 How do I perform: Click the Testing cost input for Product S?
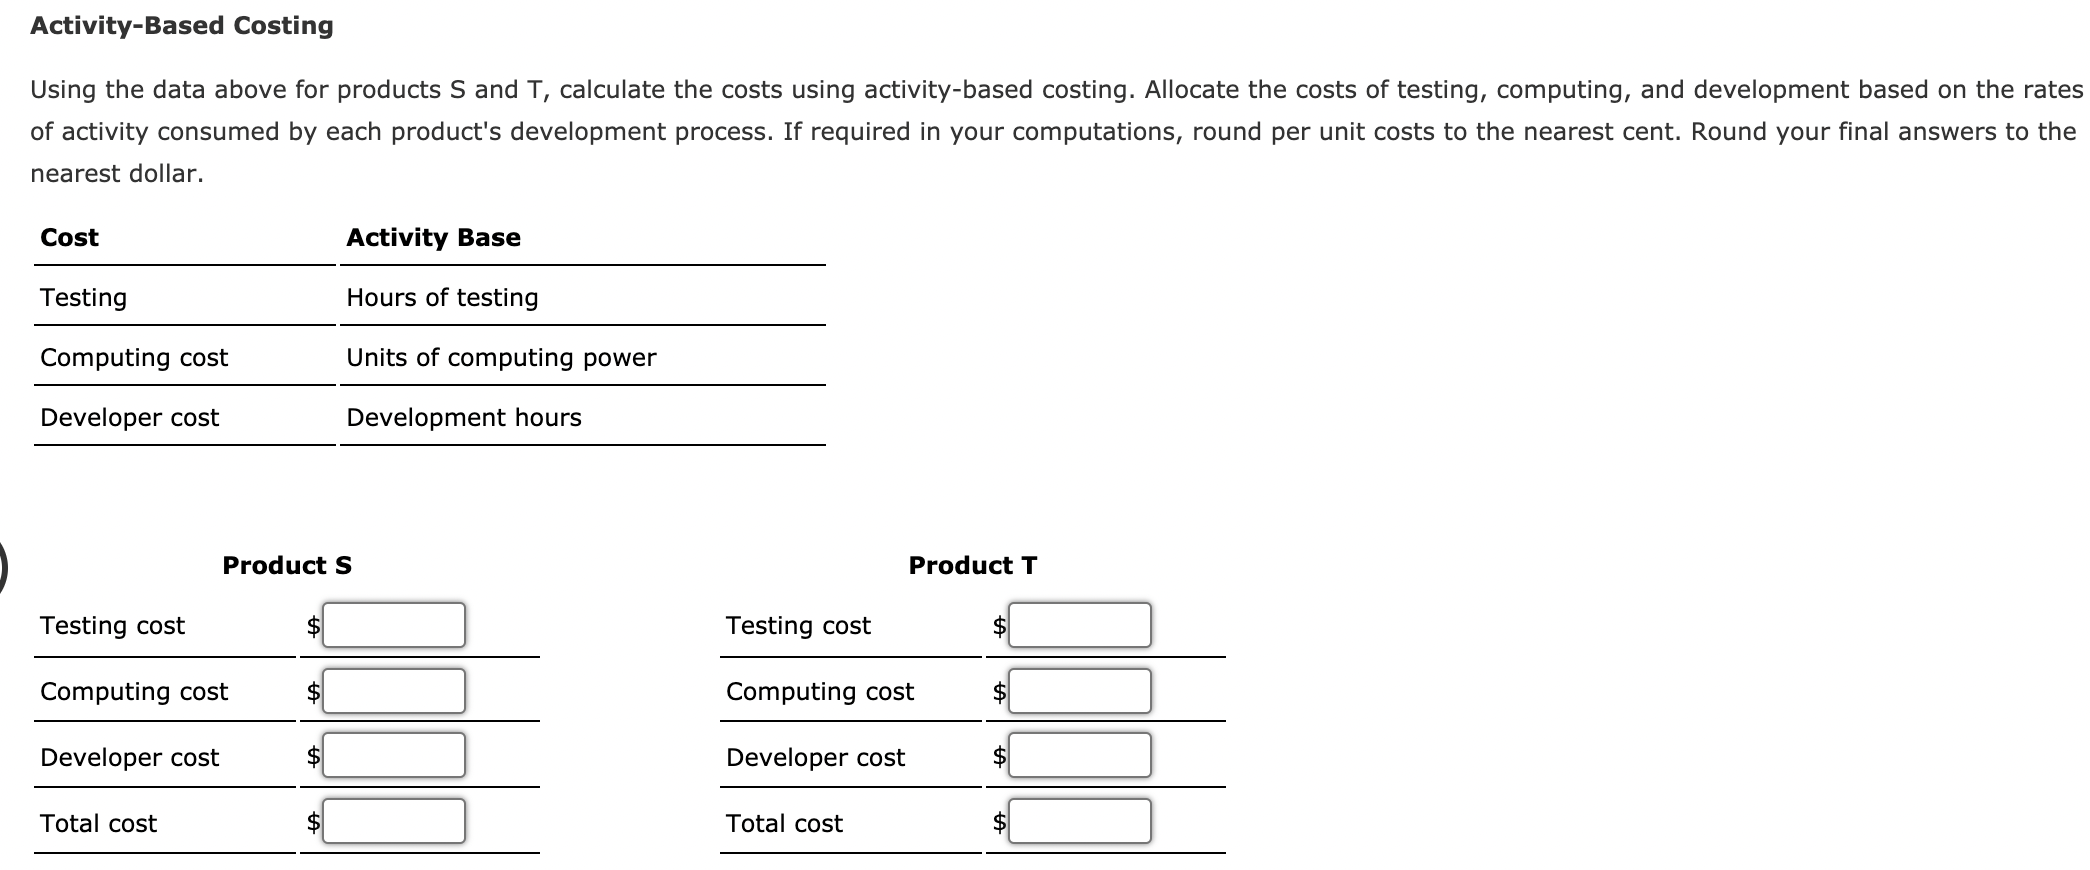[393, 624]
